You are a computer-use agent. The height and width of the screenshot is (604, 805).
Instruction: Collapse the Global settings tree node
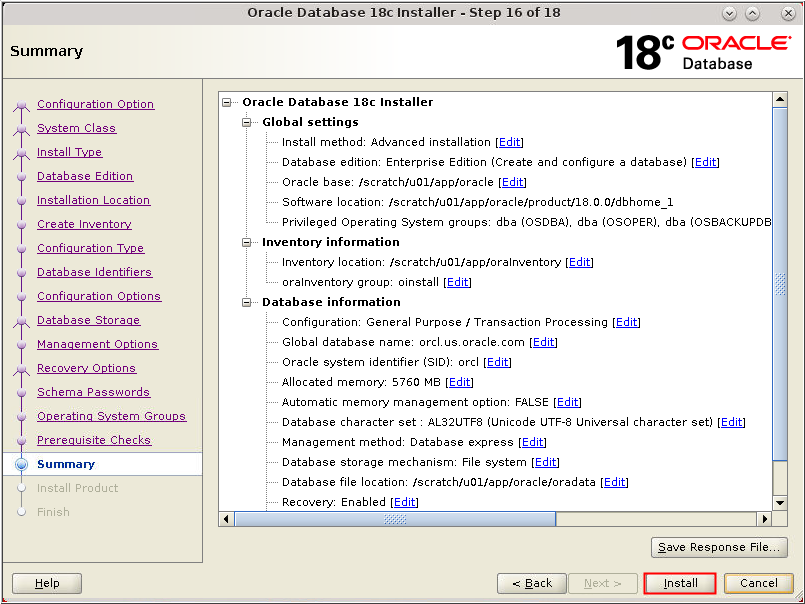(246, 123)
